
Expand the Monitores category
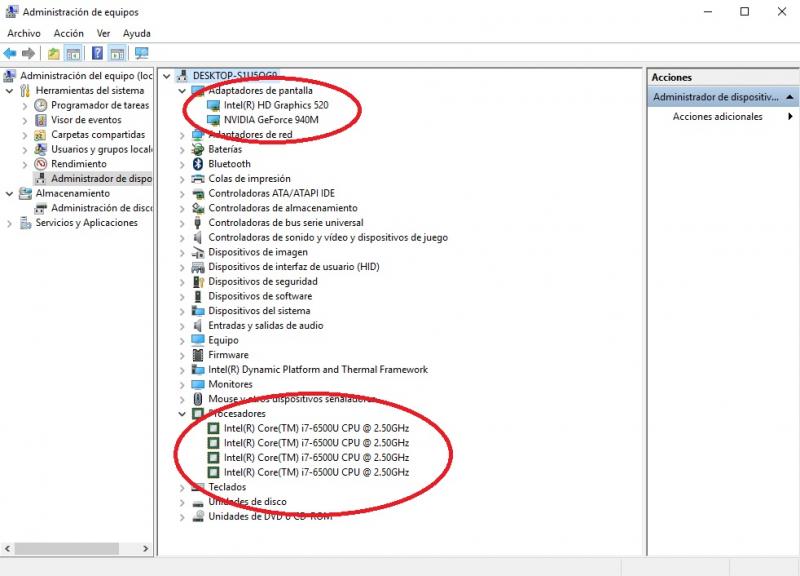(x=182, y=385)
